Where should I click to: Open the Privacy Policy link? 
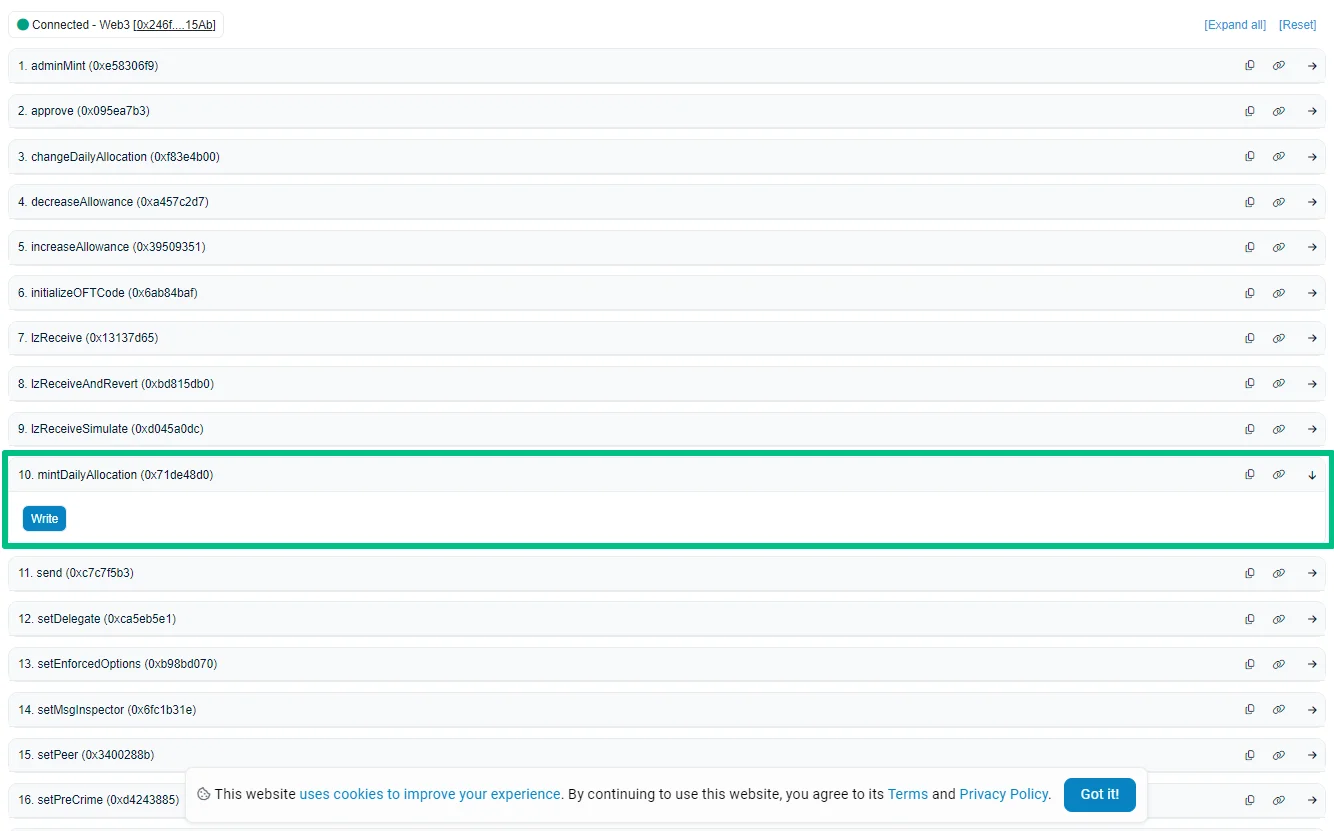1004,794
